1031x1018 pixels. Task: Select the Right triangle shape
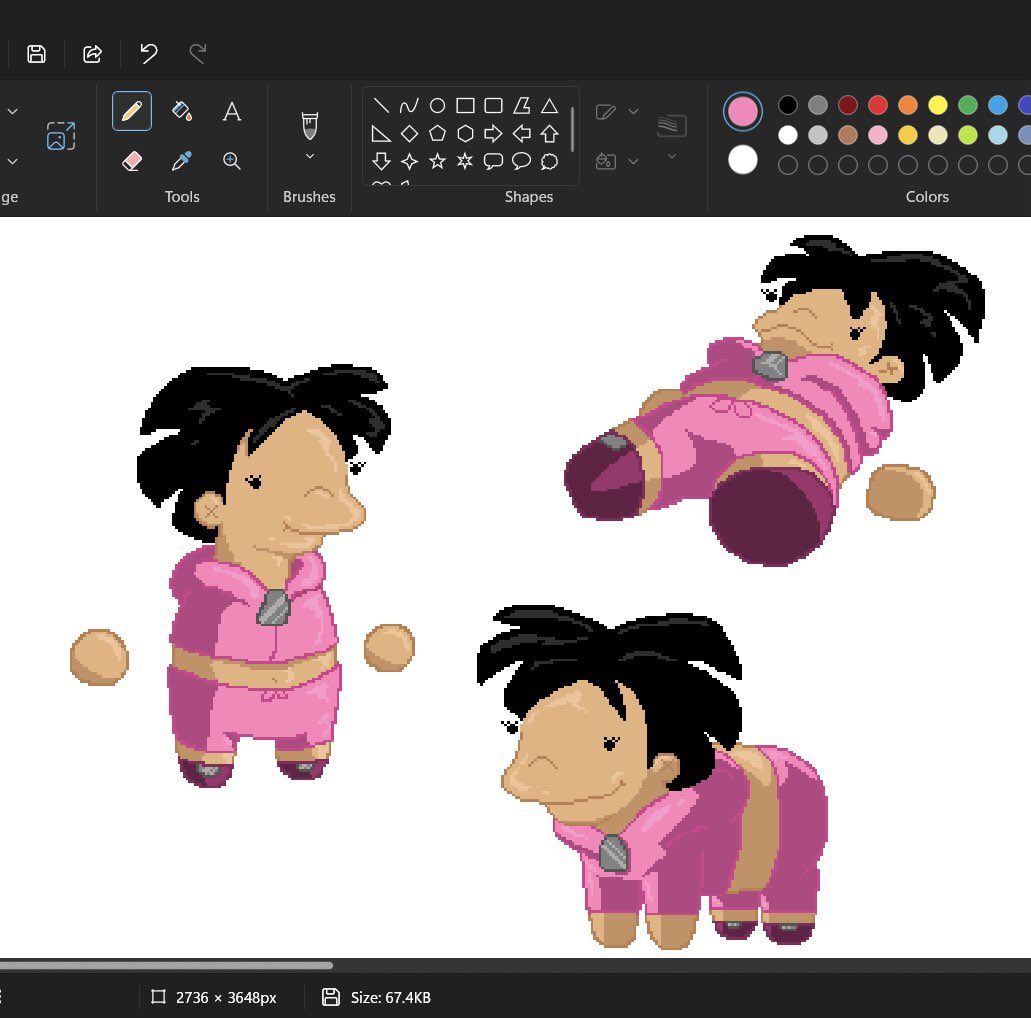tap(381, 133)
